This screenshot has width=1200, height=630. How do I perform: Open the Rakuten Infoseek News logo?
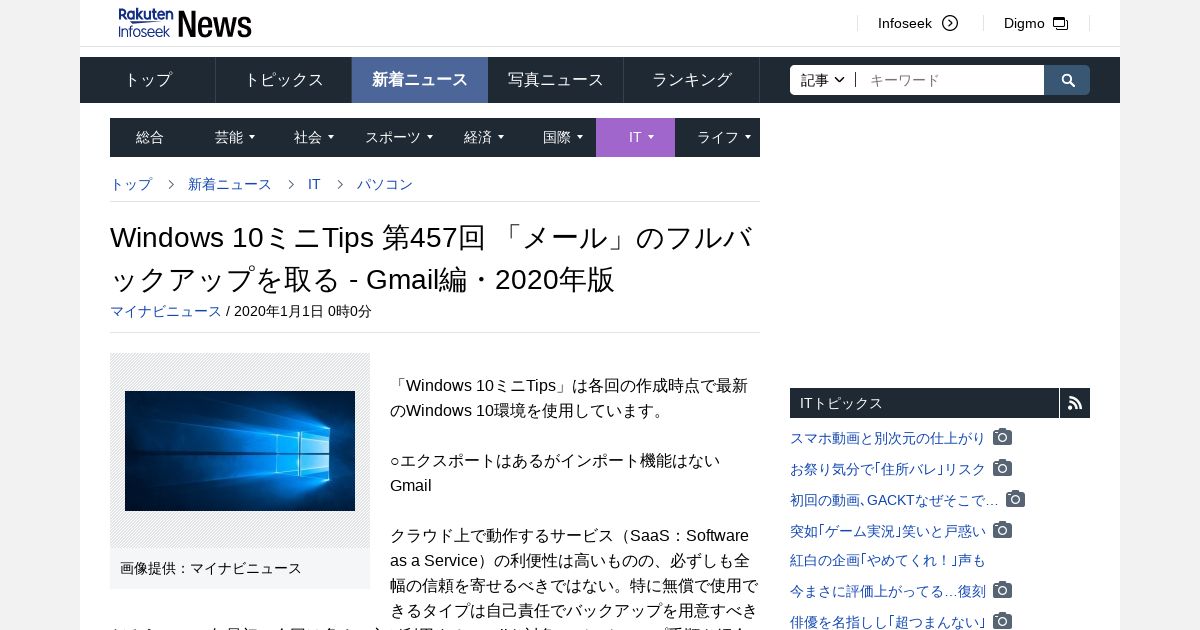(185, 23)
